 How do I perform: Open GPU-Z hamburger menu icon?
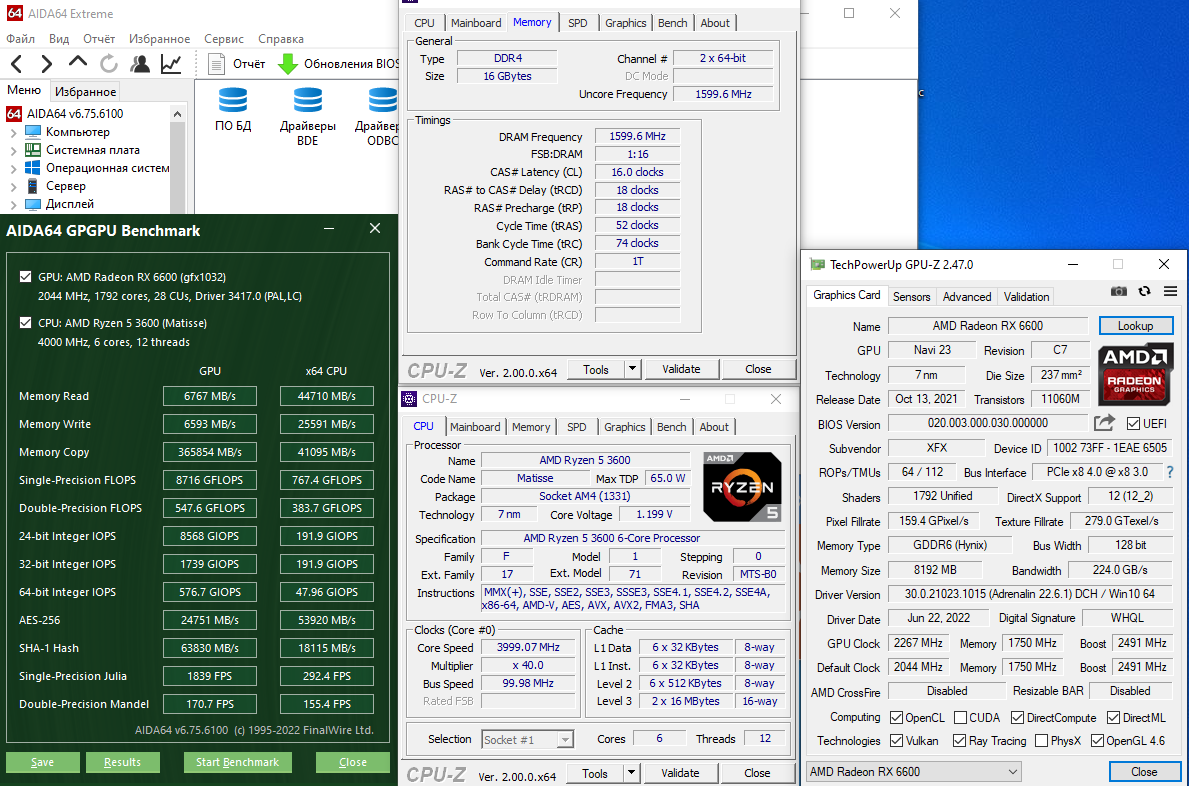click(1171, 291)
